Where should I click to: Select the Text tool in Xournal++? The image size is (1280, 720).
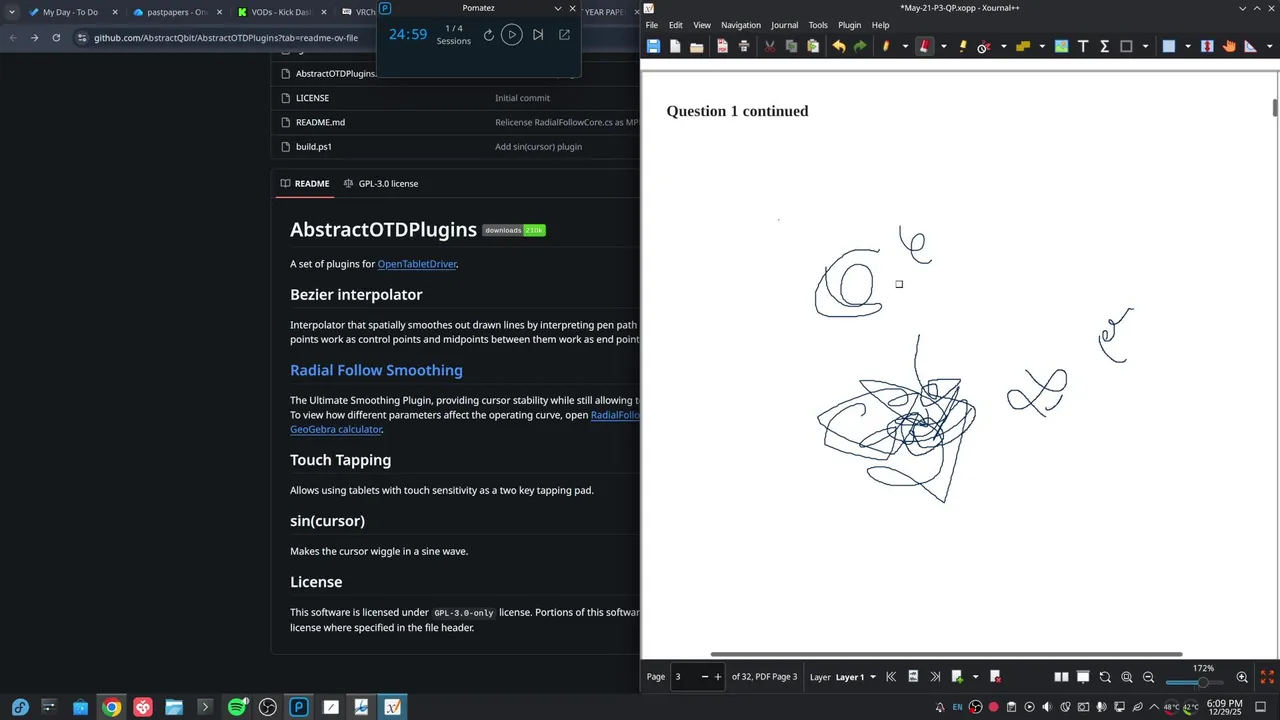[1083, 46]
